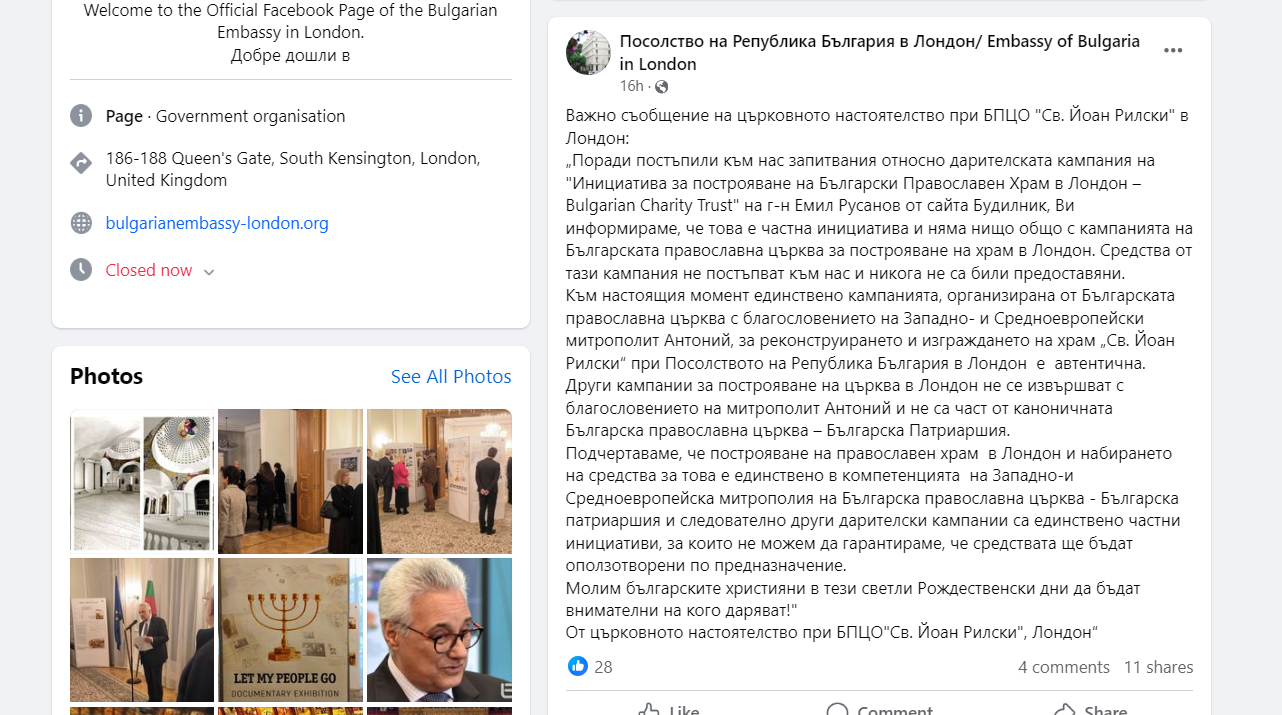Click the page info icon beside Government organisation
The width and height of the screenshot is (1282, 715).
click(x=81, y=116)
